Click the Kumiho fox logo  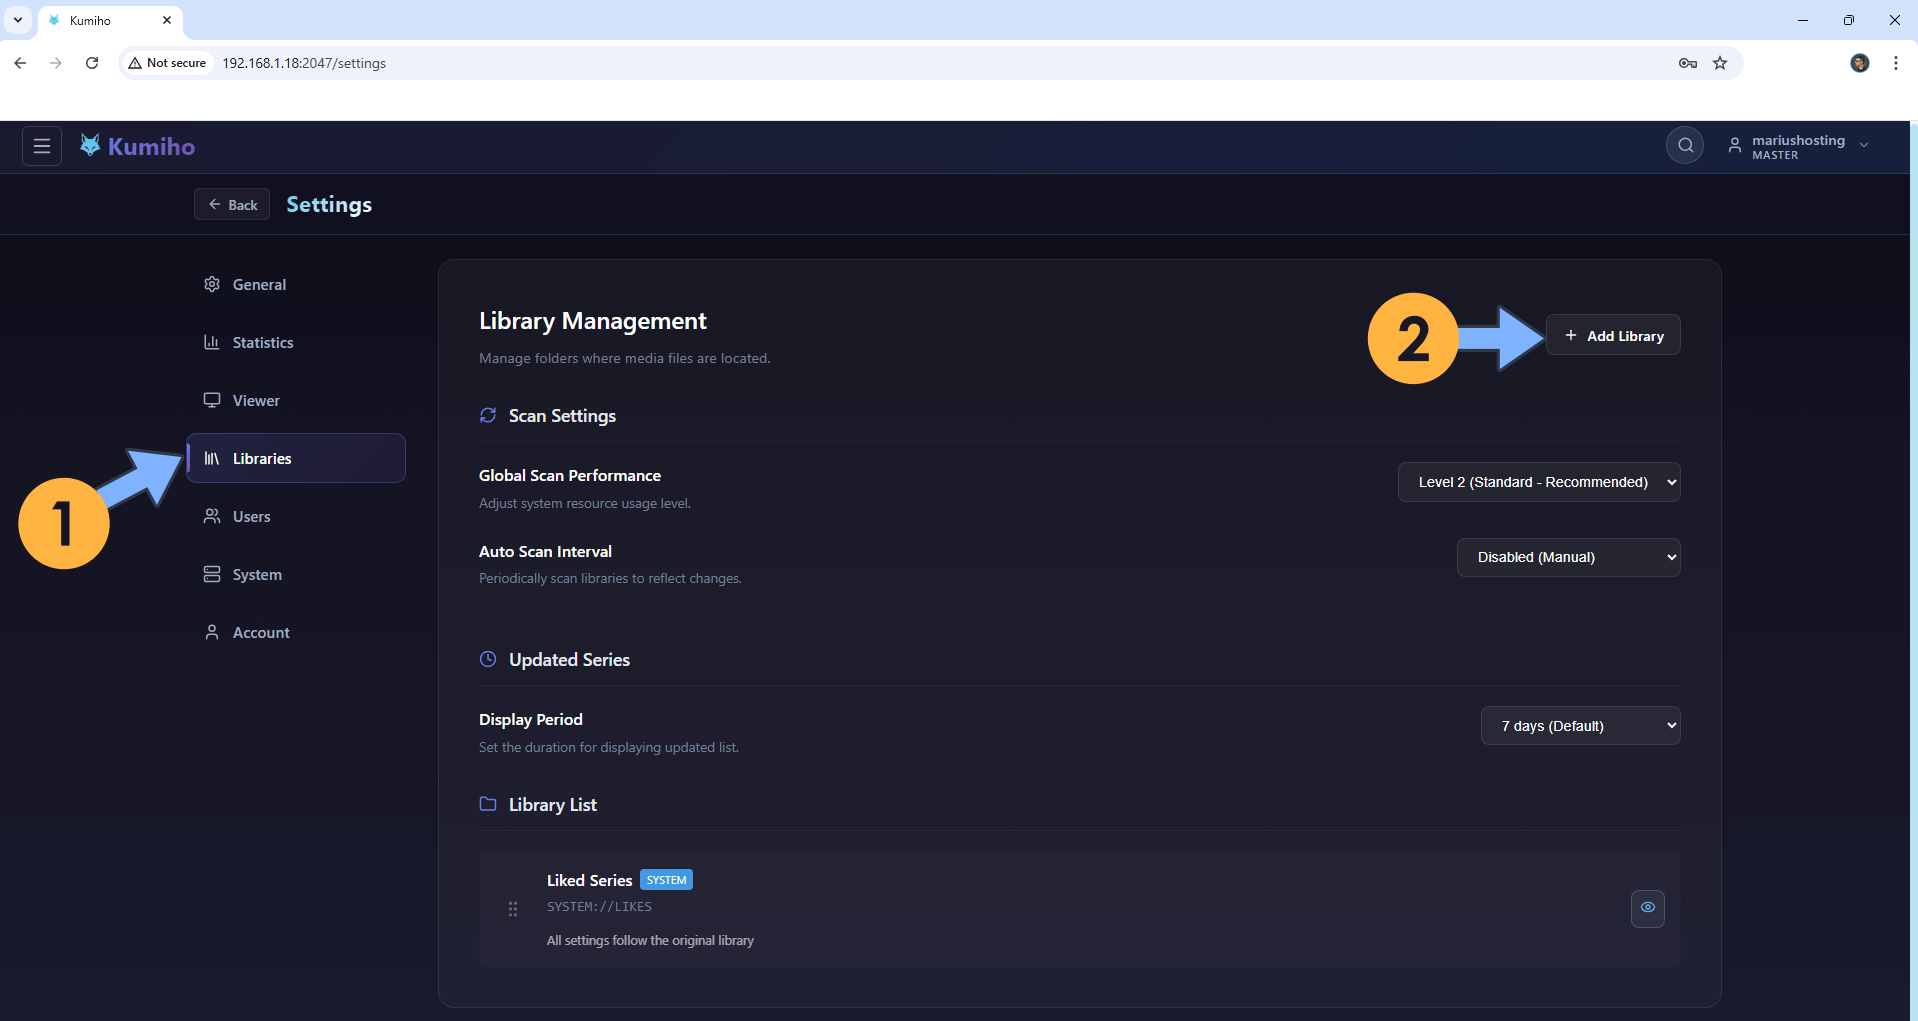coord(90,144)
